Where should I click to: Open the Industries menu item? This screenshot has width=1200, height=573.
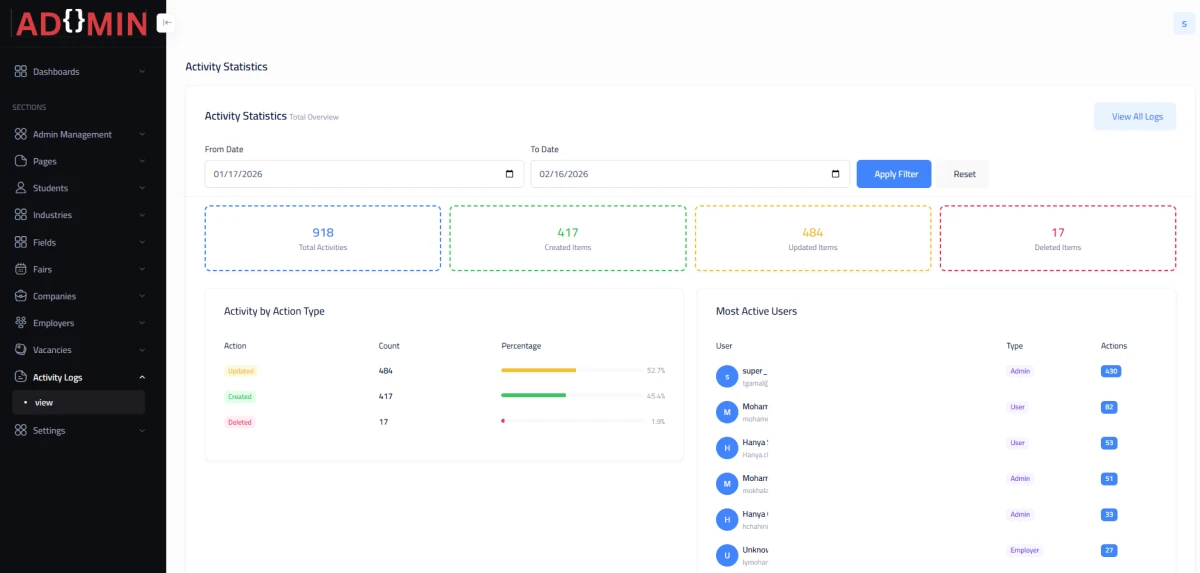click(52, 215)
